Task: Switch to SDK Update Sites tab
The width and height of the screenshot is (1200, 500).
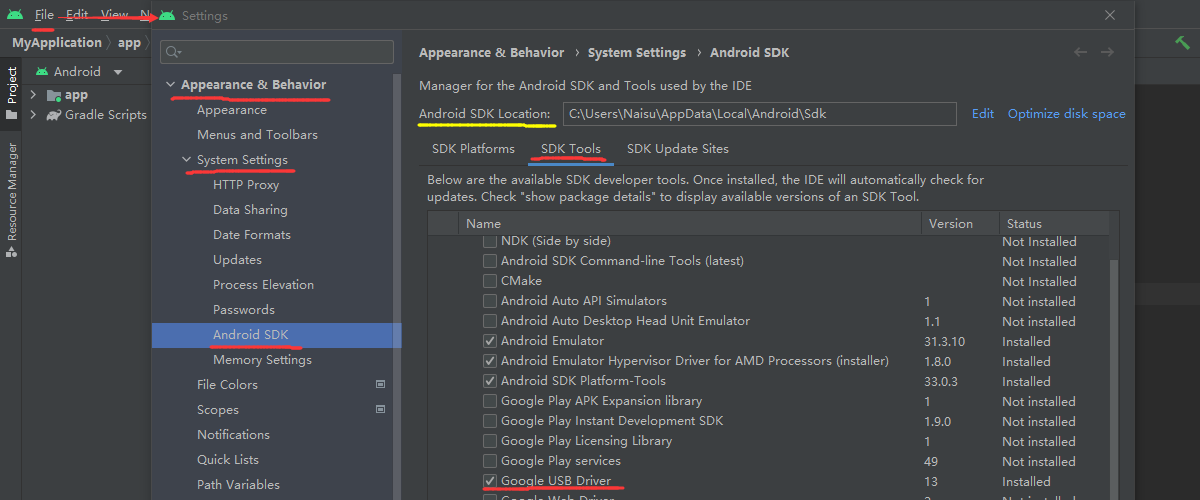Action: coord(678,149)
